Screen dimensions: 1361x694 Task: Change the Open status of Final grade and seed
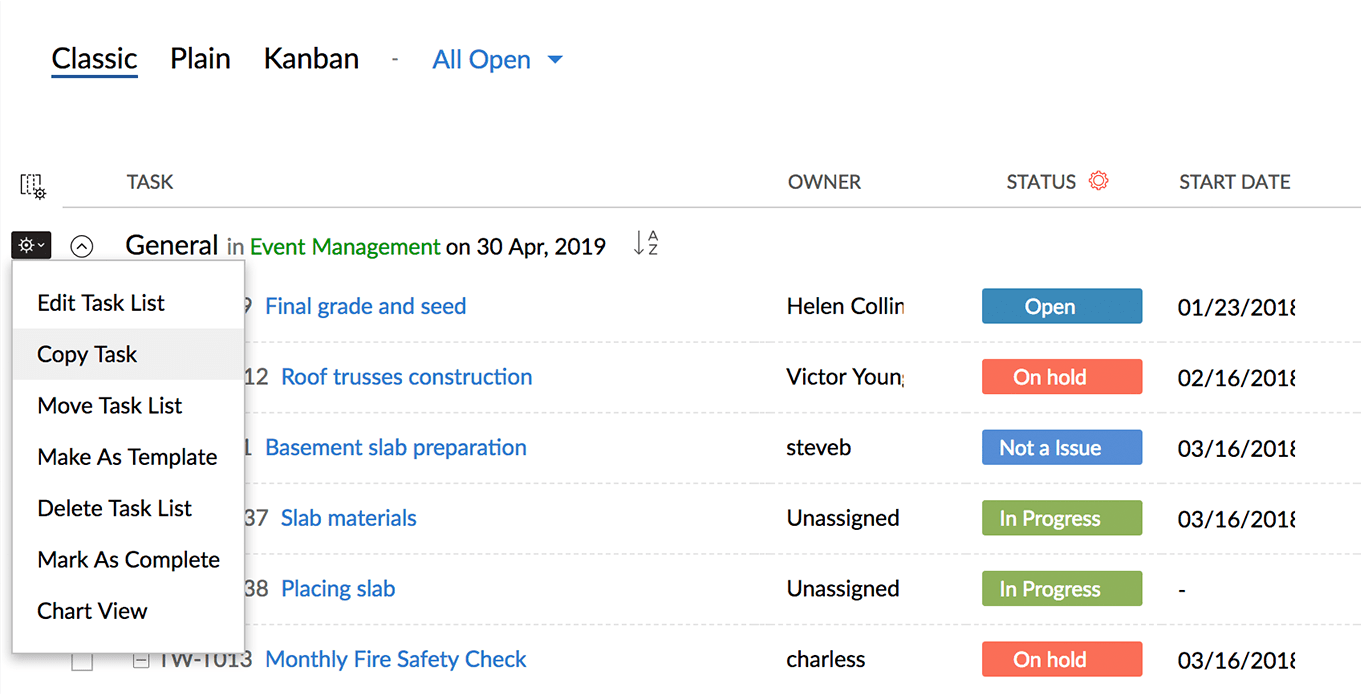pyautogui.click(x=1062, y=306)
